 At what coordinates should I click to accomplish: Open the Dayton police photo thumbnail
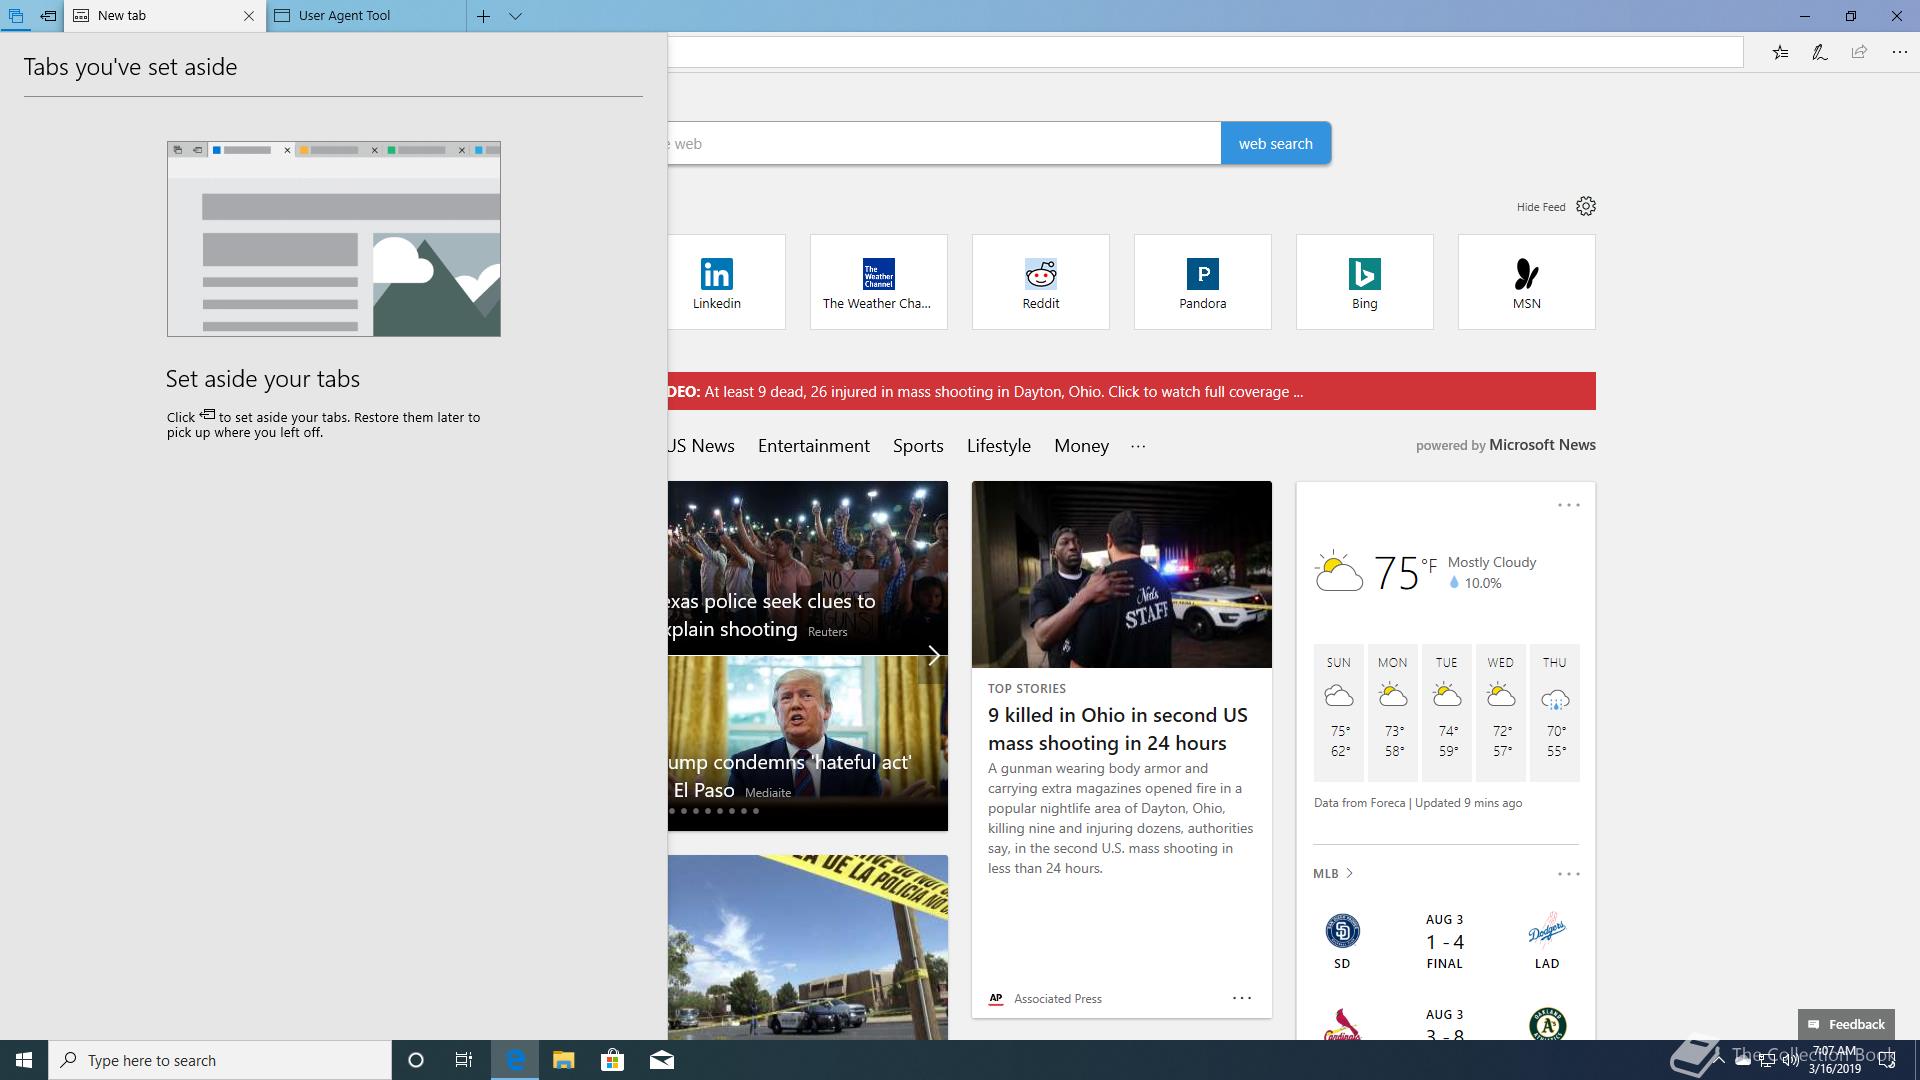click(x=1122, y=574)
